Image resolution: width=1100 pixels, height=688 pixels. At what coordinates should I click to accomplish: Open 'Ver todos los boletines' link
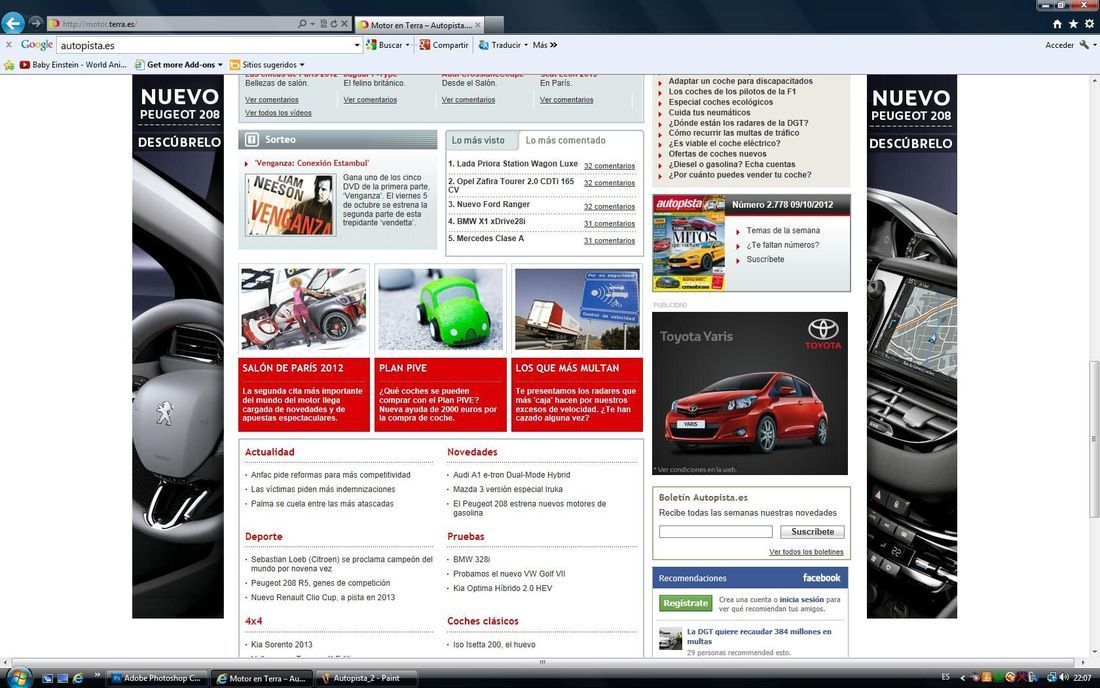click(x=806, y=552)
